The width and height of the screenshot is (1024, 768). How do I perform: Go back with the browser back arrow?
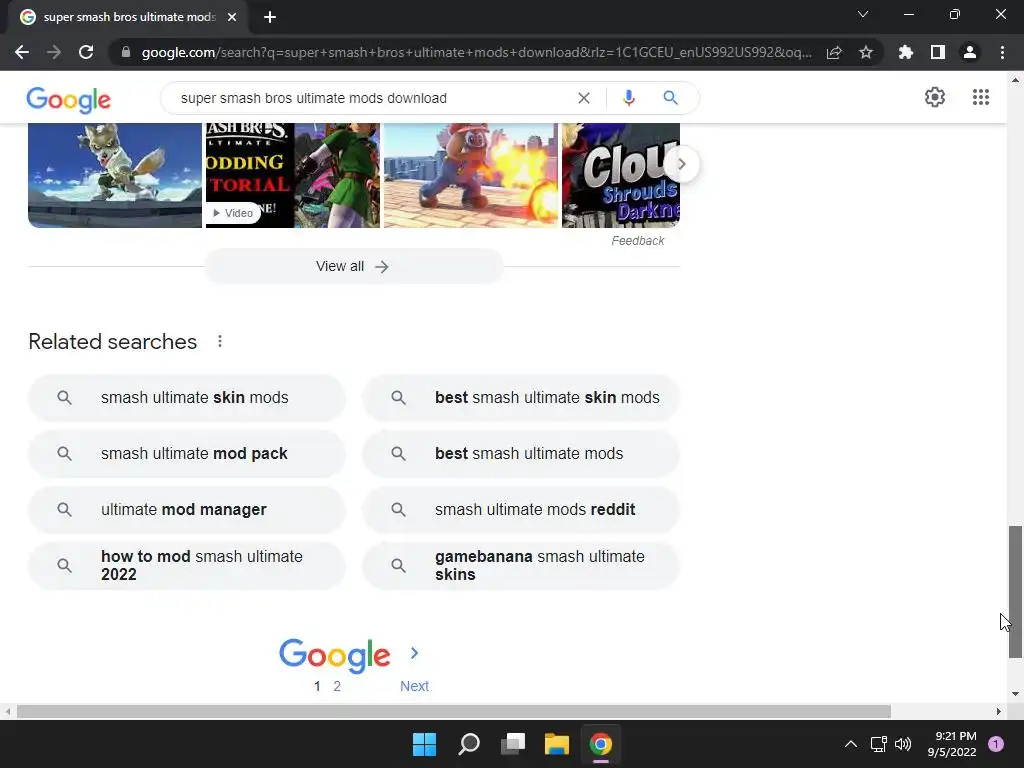[22, 52]
